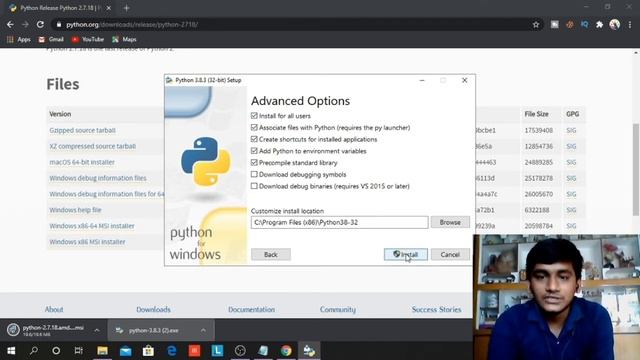Open a new browser tab
This screenshot has width=640, height=360.
[x=127, y=8]
